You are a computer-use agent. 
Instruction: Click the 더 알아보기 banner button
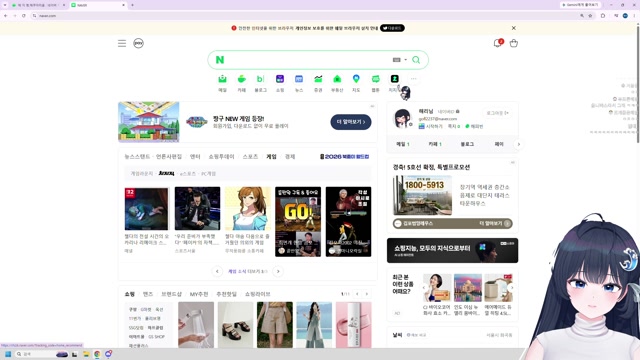(351, 122)
